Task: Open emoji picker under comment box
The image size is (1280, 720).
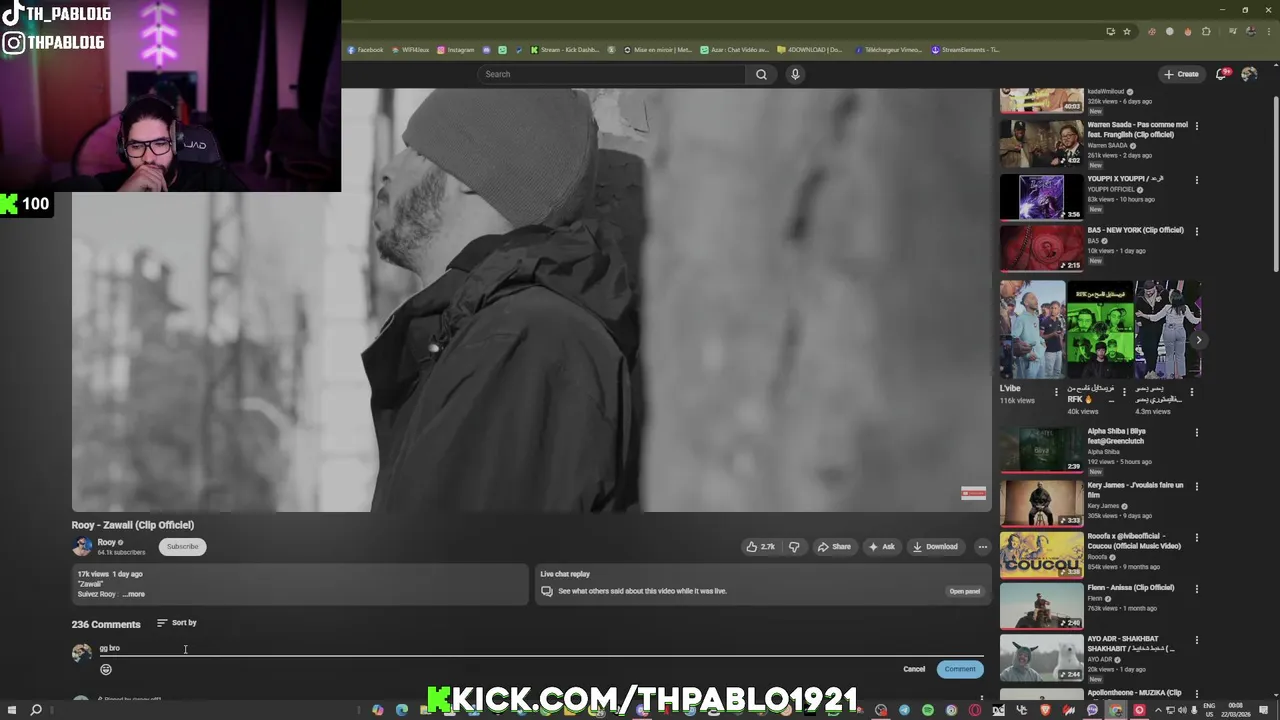Action: tap(106, 669)
